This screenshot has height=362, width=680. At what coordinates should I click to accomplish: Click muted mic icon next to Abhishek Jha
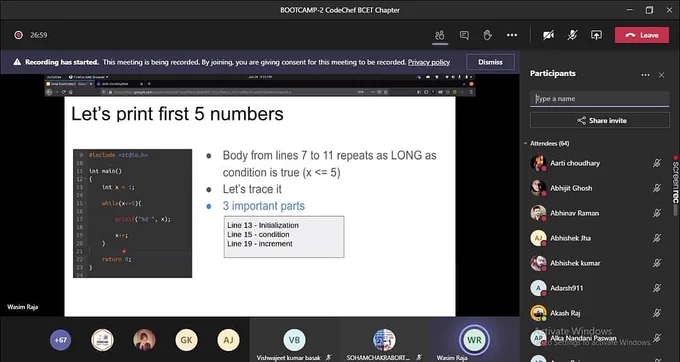(657, 238)
